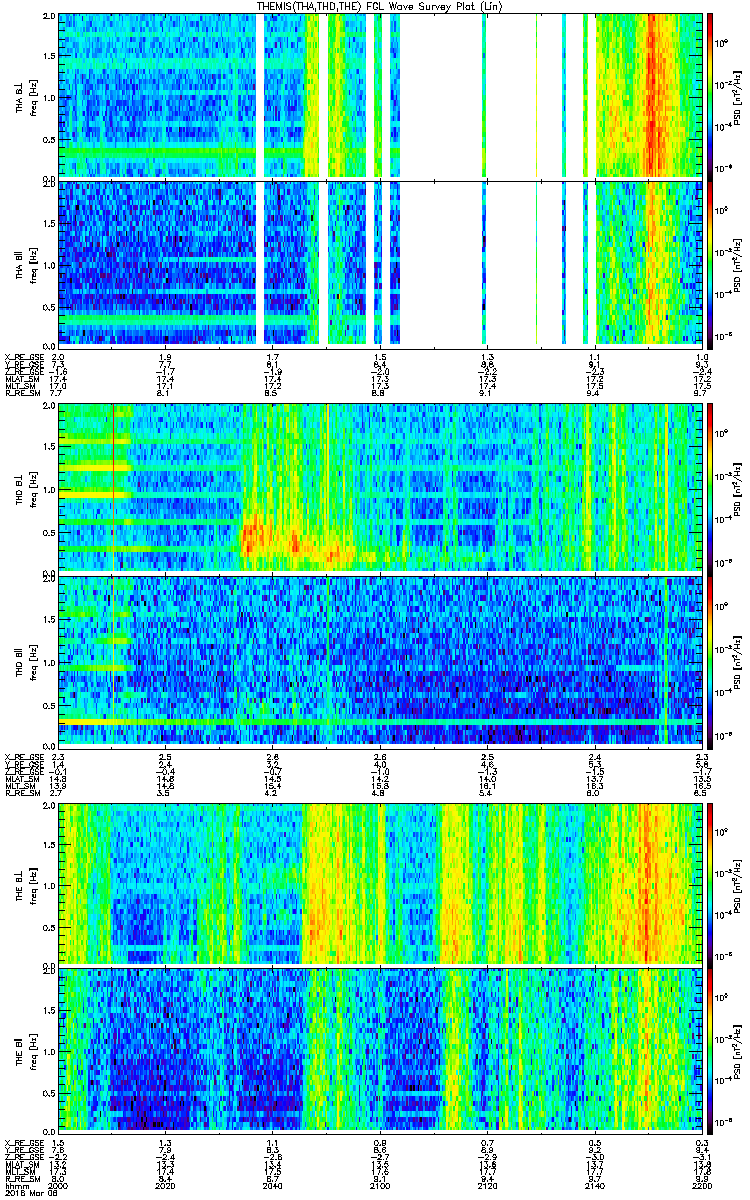Click the R_RE_SM row label under the THE panels

coord(21,1181)
